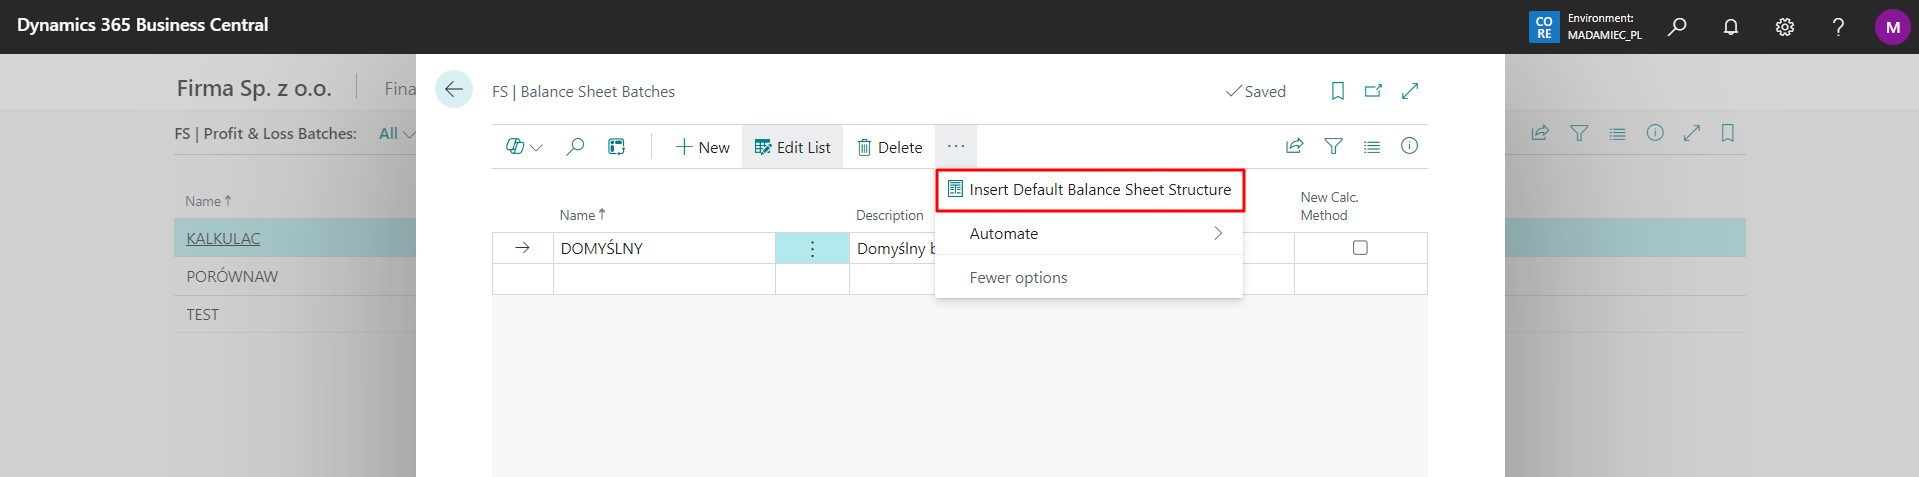Expand the dialog to full width
This screenshot has height=477, width=1919.
(x=1410, y=91)
